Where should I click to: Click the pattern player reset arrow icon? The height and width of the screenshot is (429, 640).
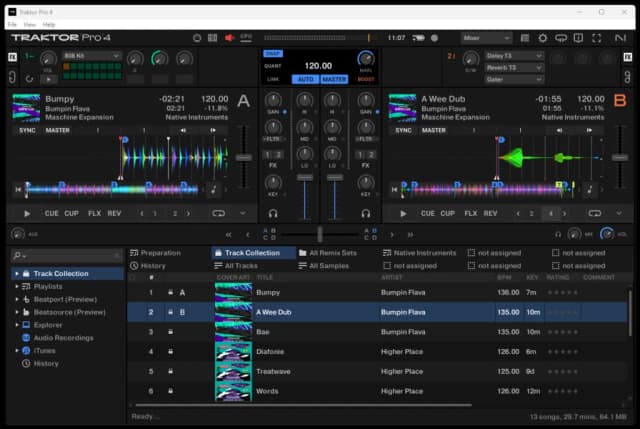pos(29,79)
